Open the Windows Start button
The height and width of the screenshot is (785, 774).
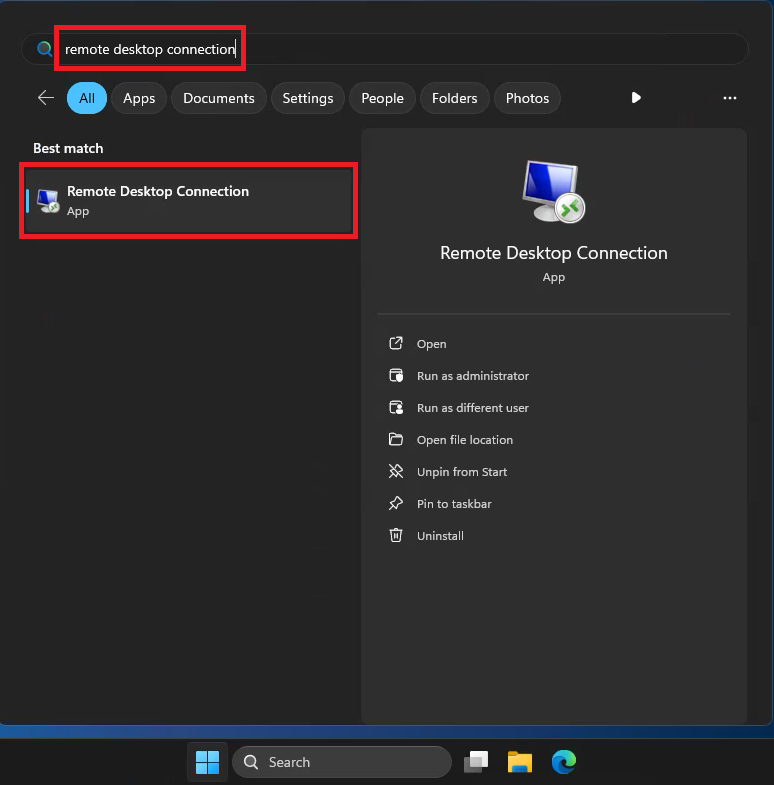pos(207,762)
